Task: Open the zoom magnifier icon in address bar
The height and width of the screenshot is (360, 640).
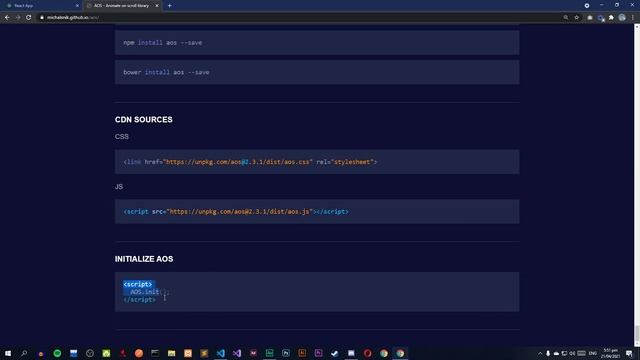Action: (x=566, y=18)
